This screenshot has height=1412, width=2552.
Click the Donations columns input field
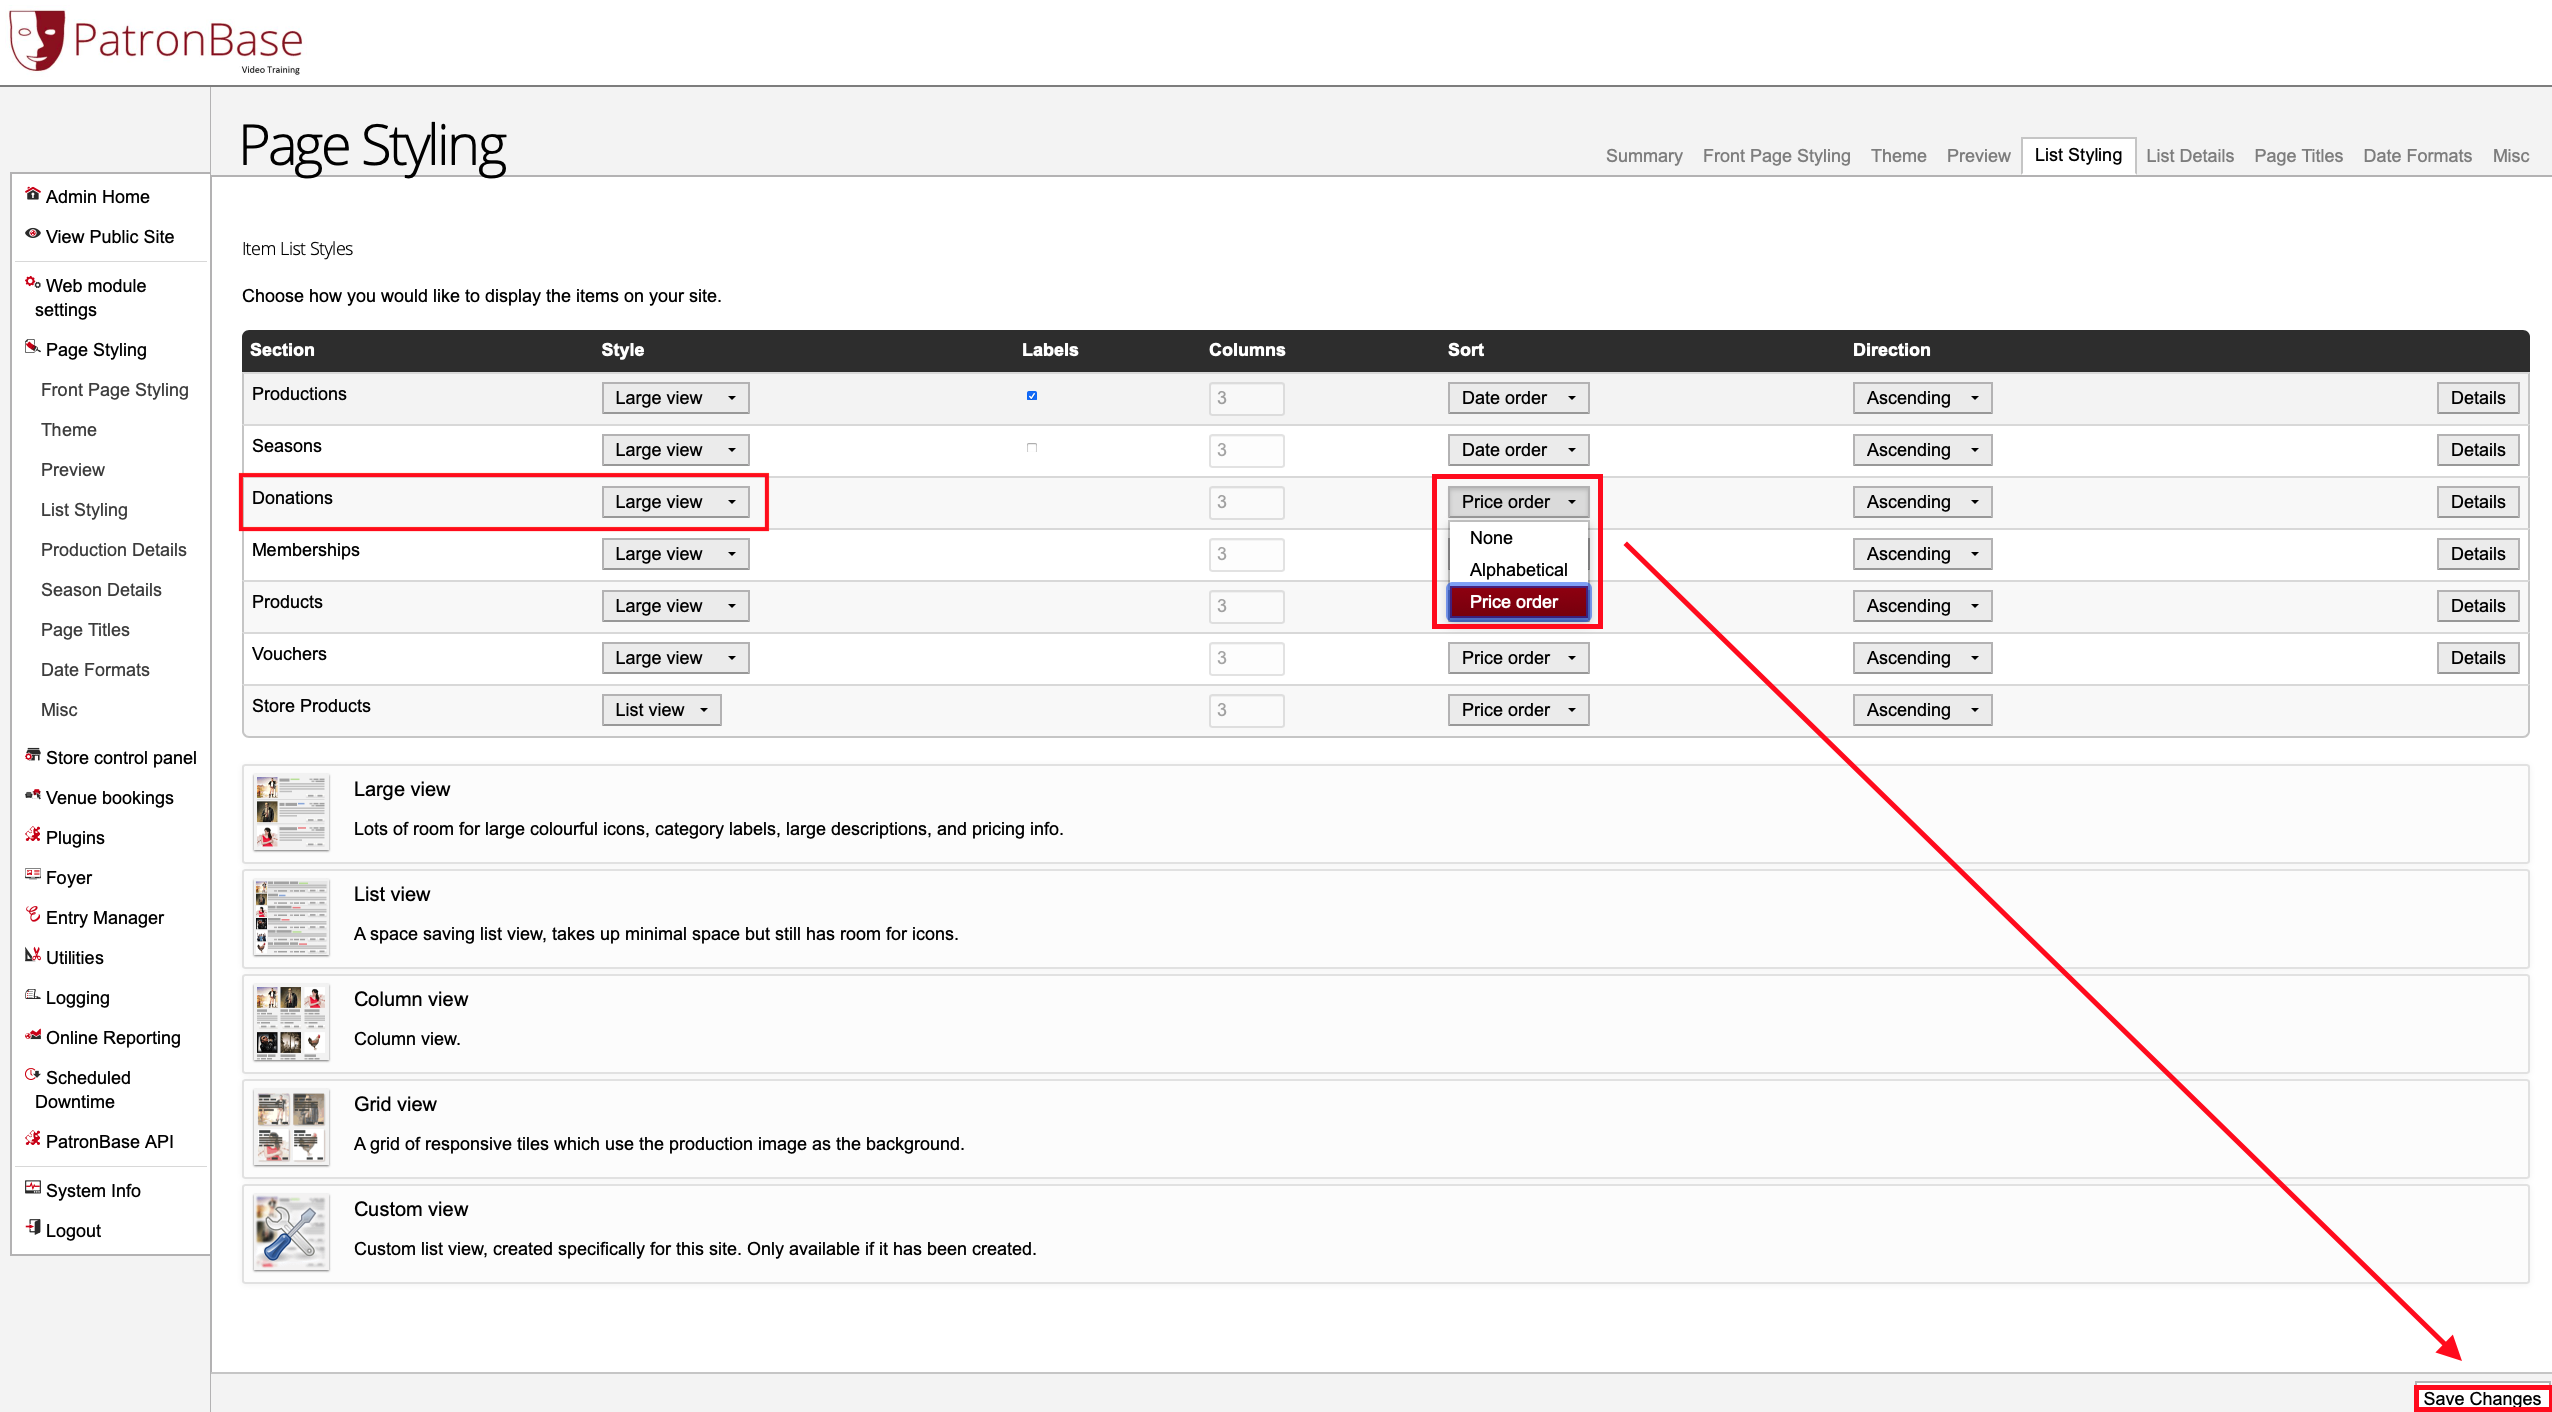(1245, 502)
